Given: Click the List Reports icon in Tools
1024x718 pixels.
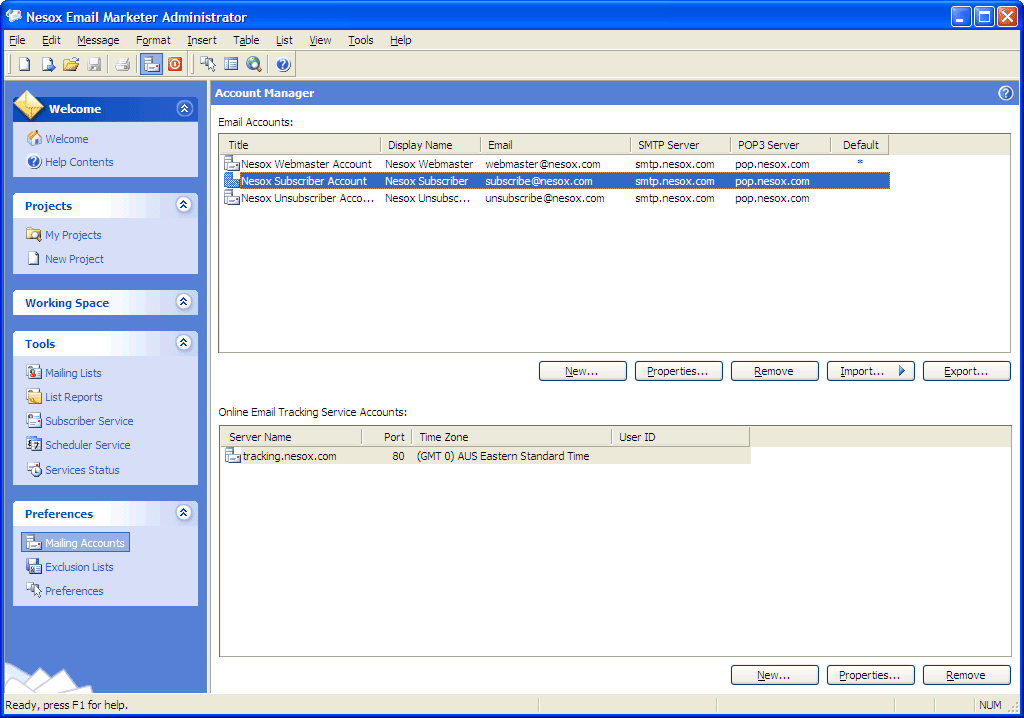Looking at the screenshot, I should (34, 397).
